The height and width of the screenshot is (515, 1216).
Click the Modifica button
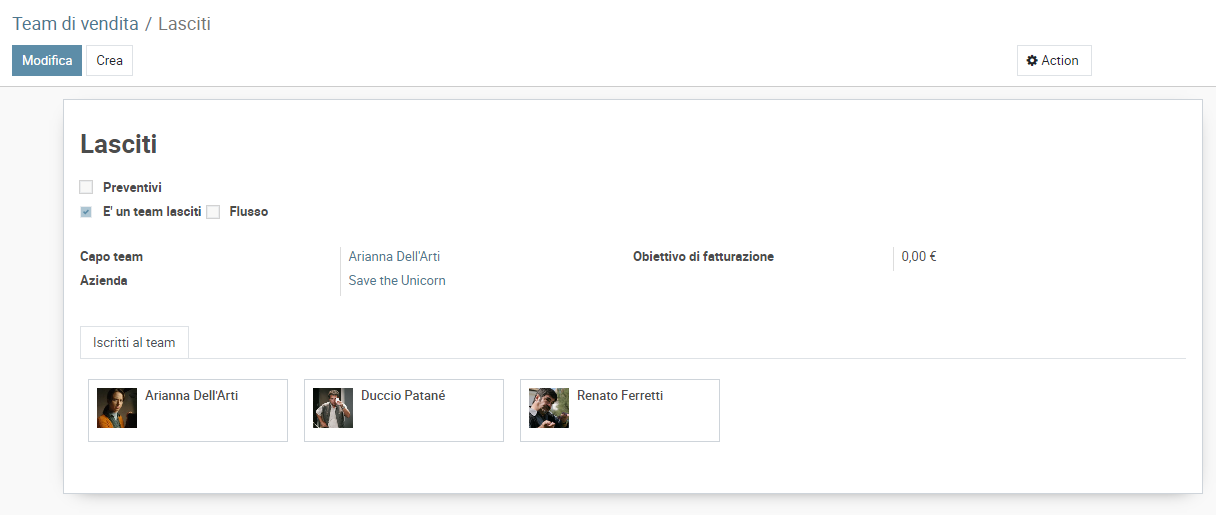coord(47,61)
